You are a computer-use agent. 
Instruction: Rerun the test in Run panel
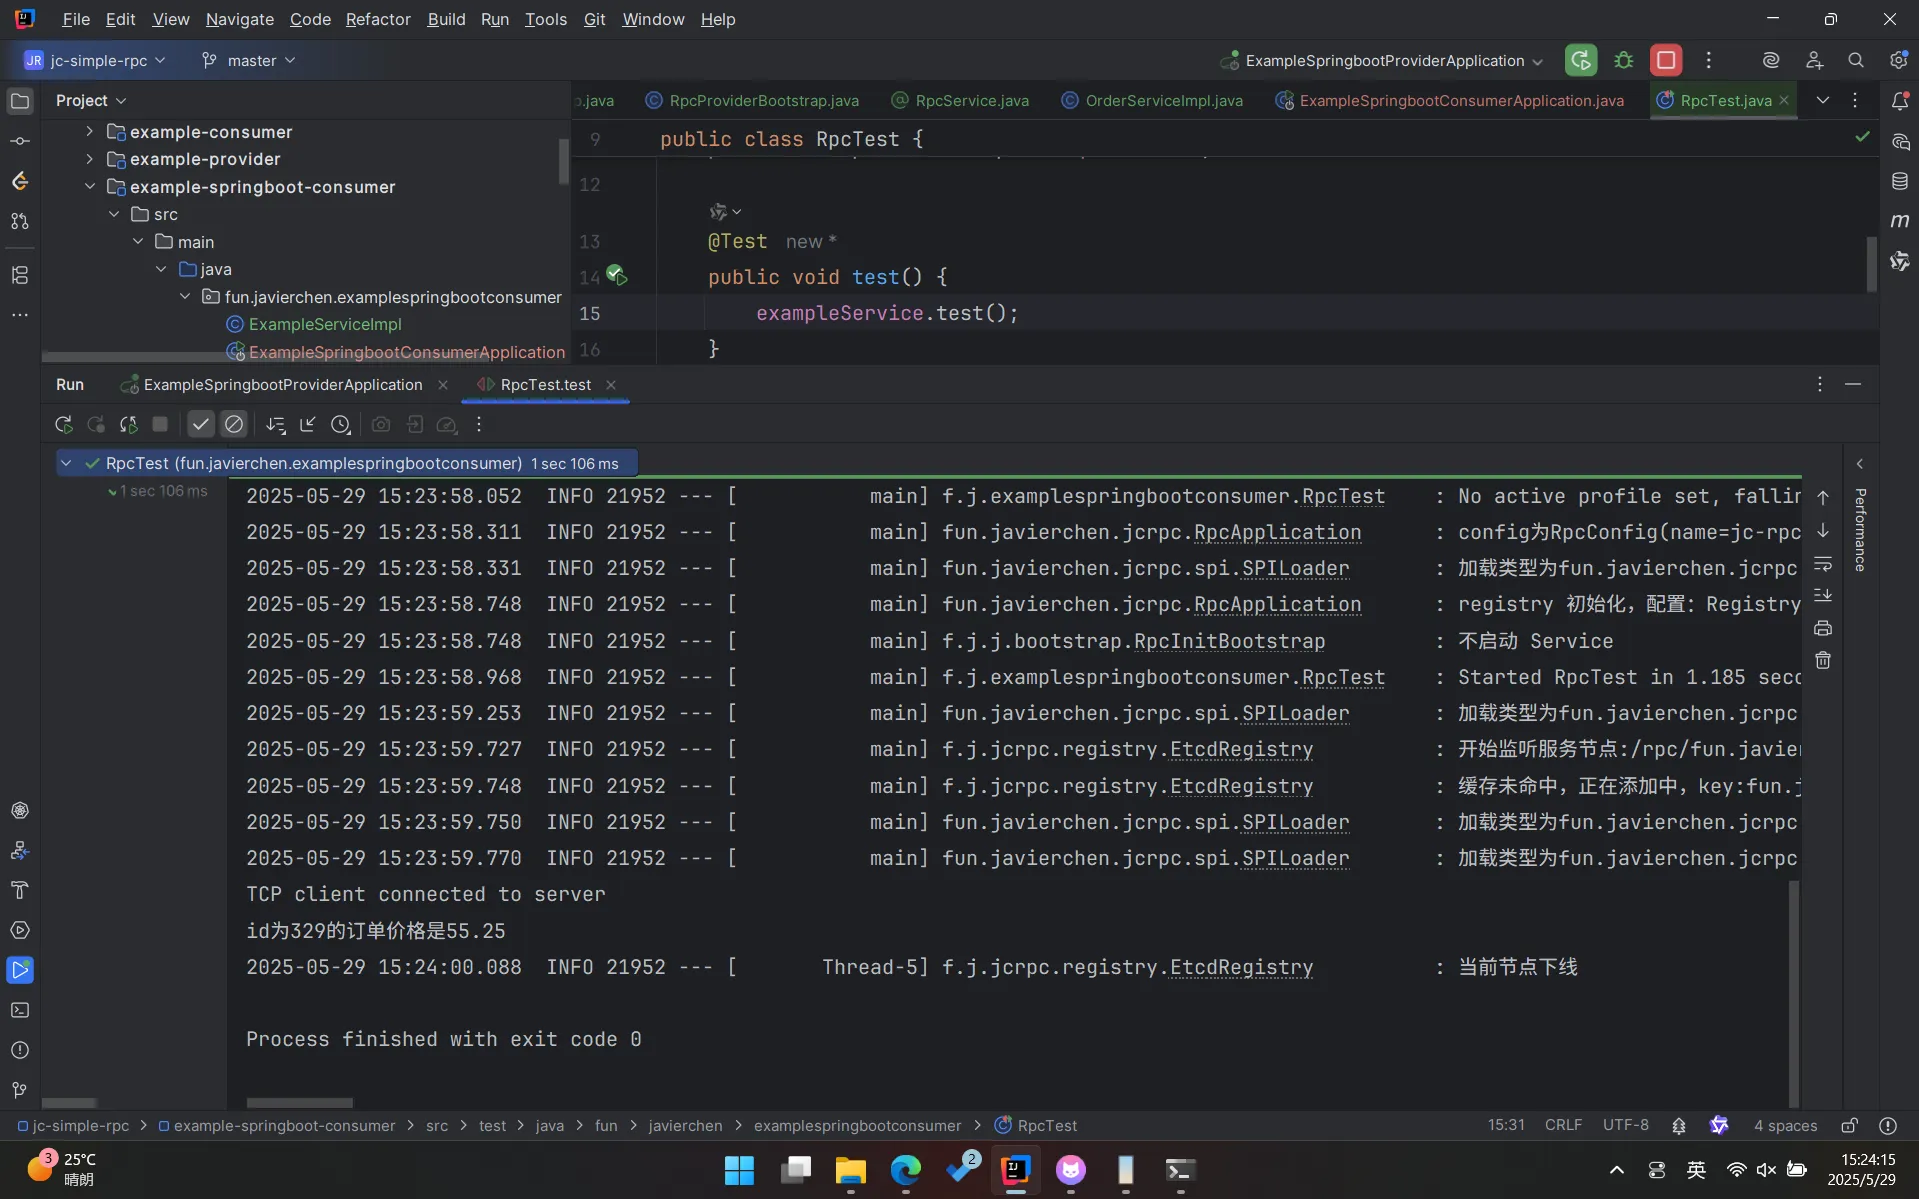tap(63, 425)
